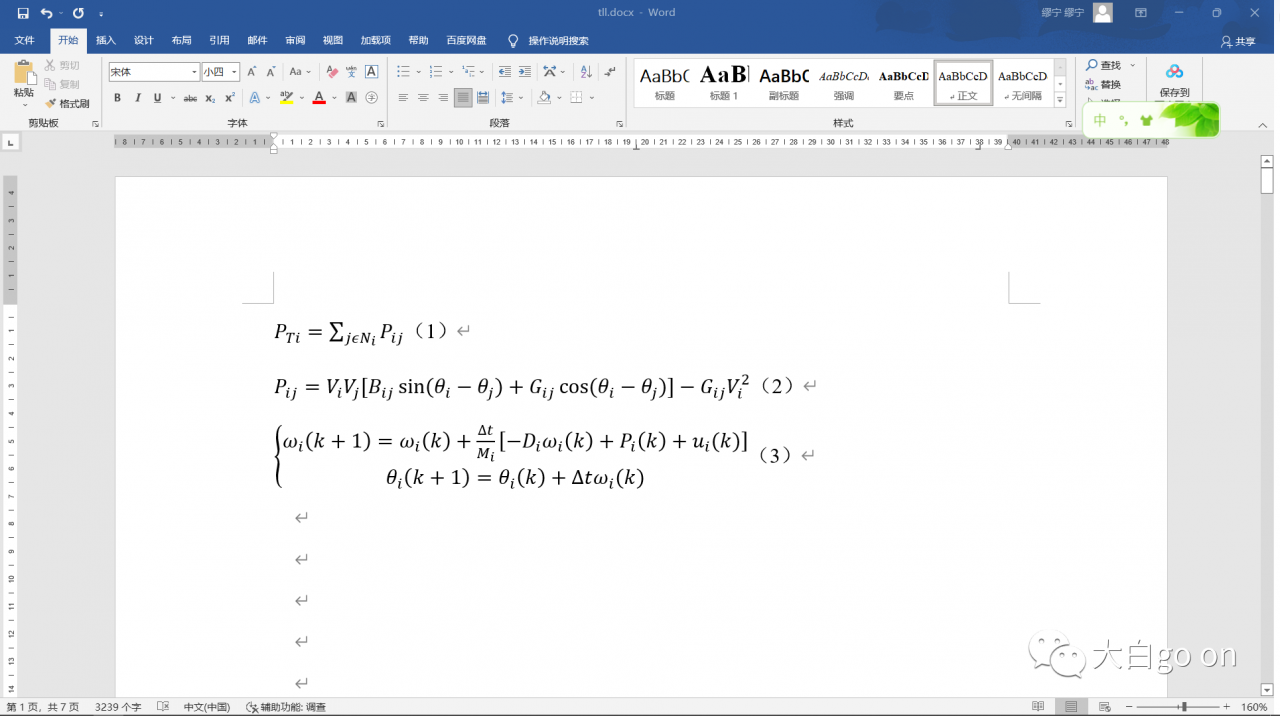Image resolution: width=1280 pixels, height=716 pixels.
Task: Click the character border (A box) icon
Action: [x=371, y=72]
